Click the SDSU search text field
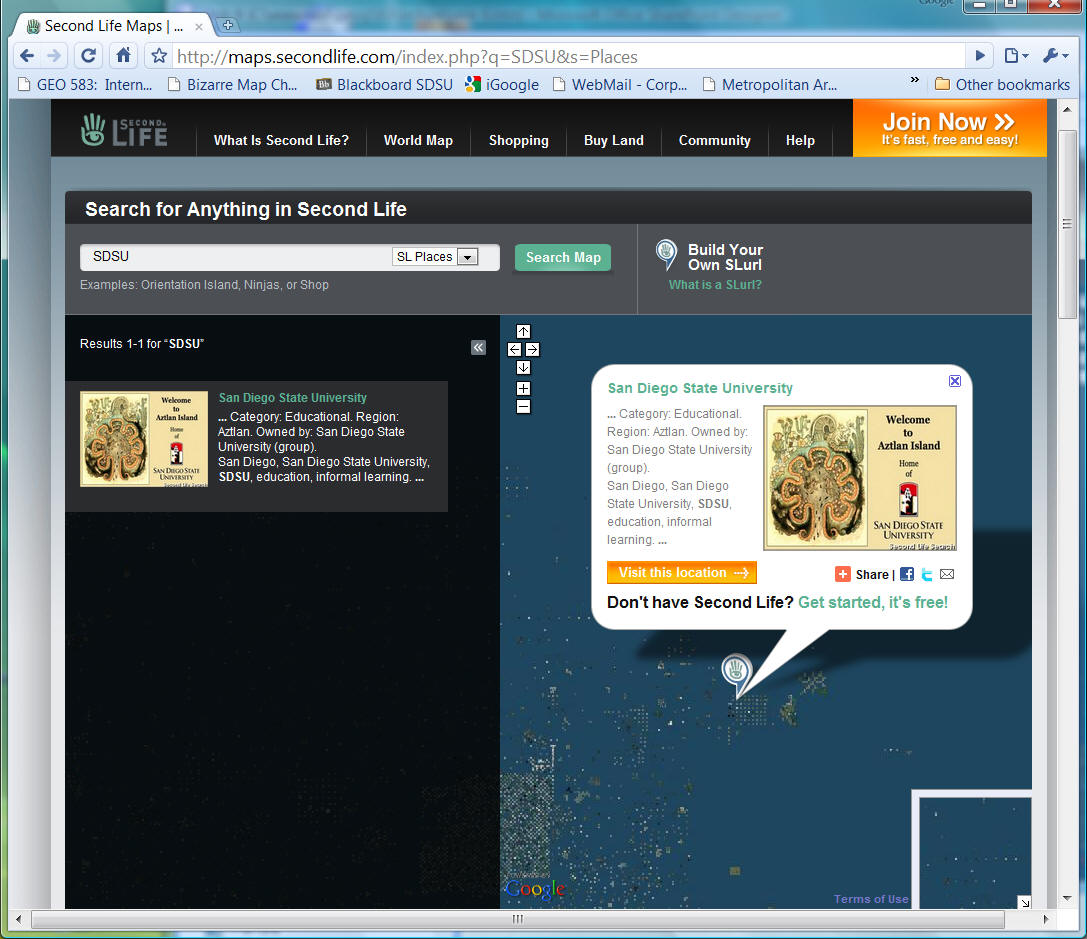1087x939 pixels. coord(236,257)
